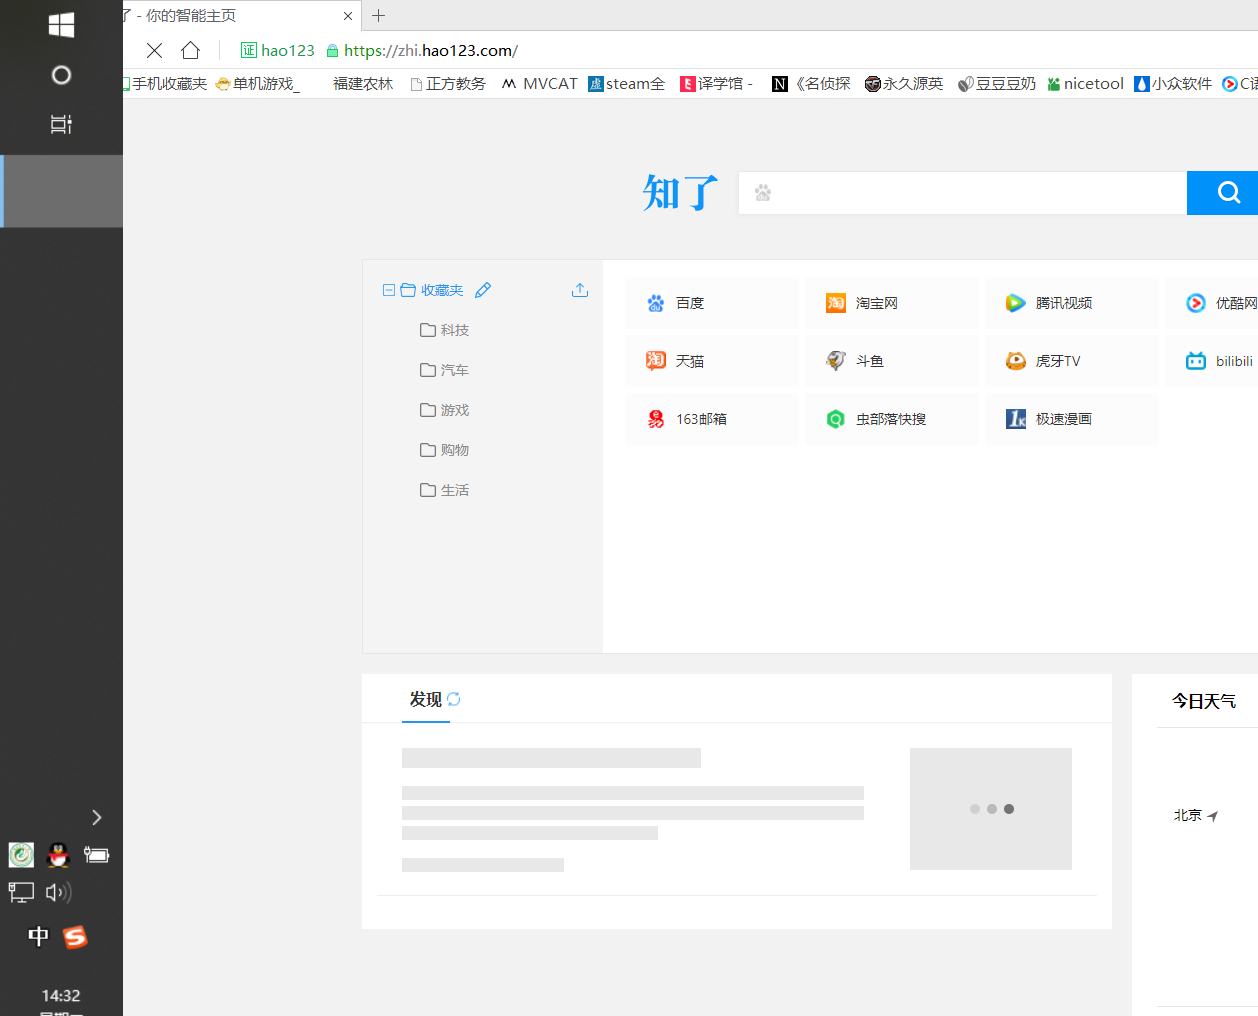
Task: Refresh the 发现 feed
Action: [x=454, y=699]
